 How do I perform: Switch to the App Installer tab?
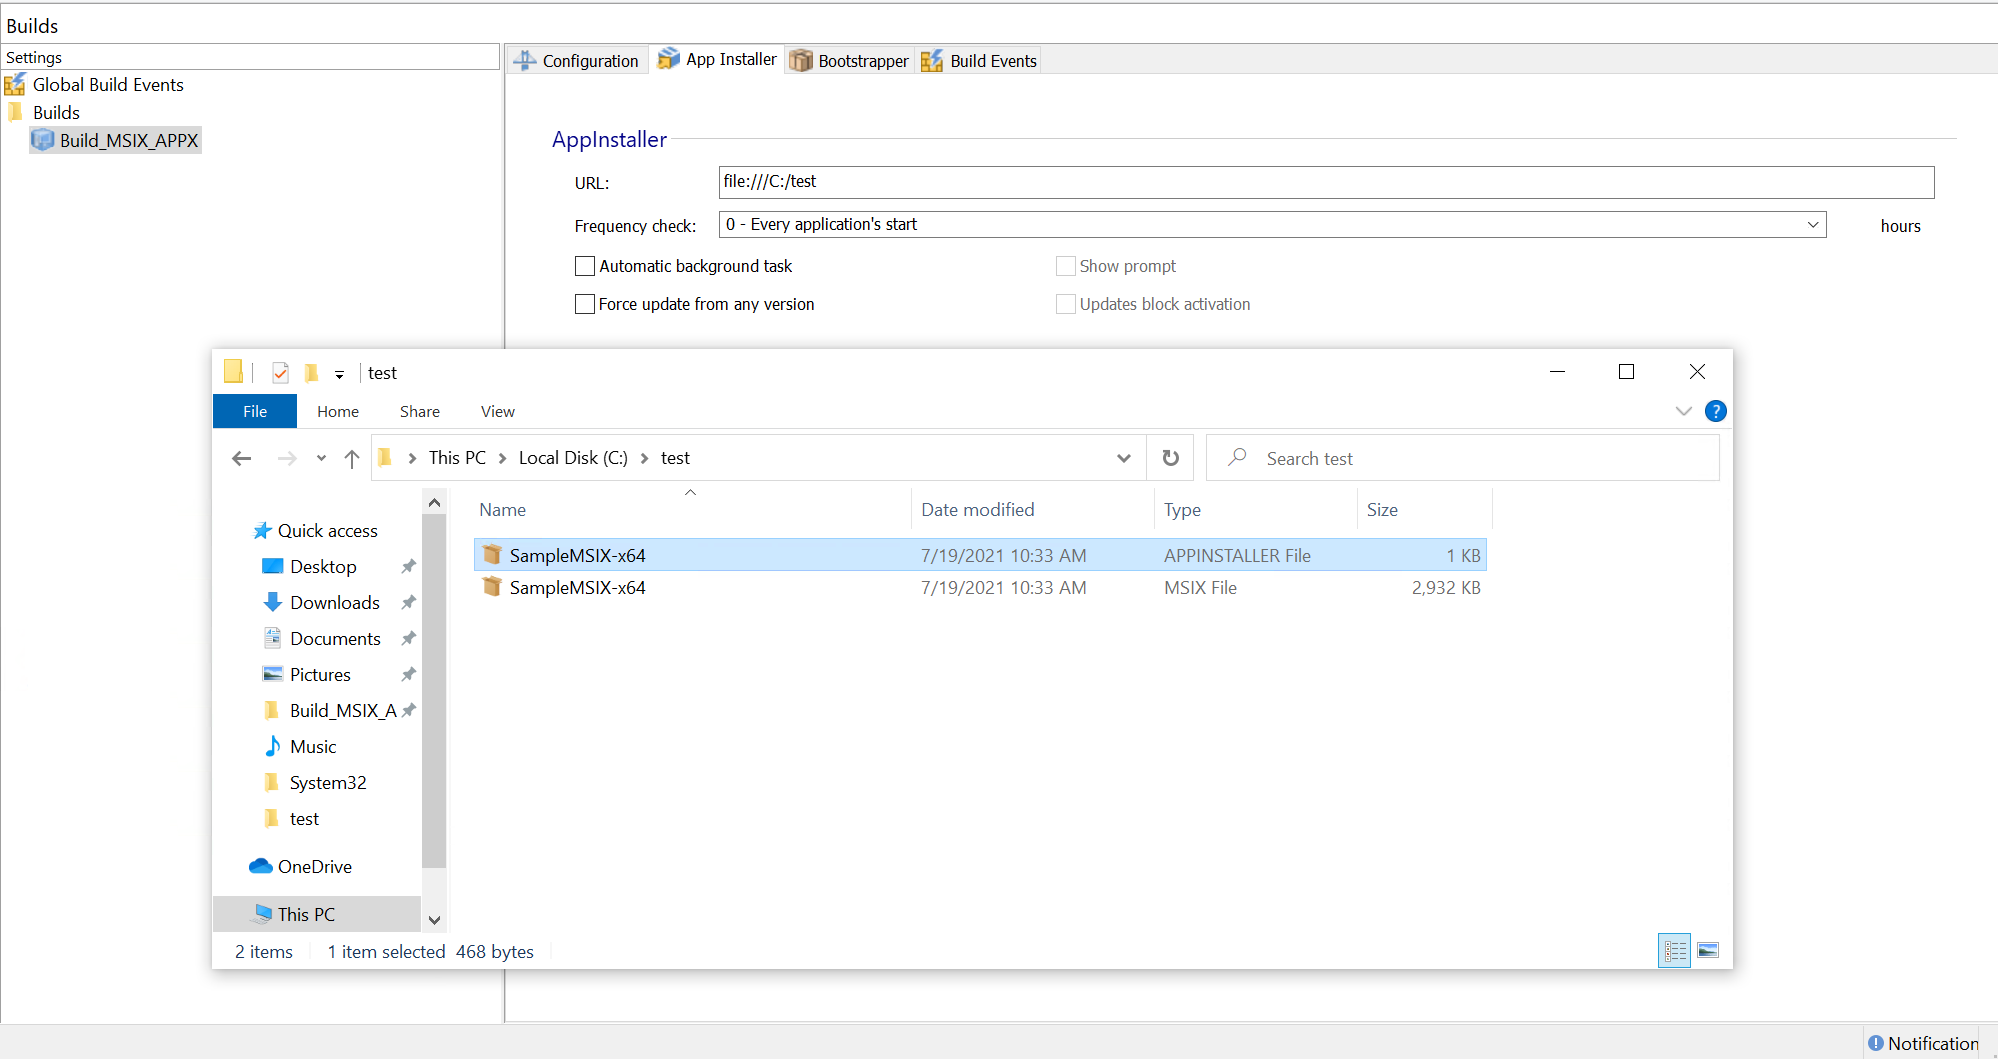tap(718, 60)
